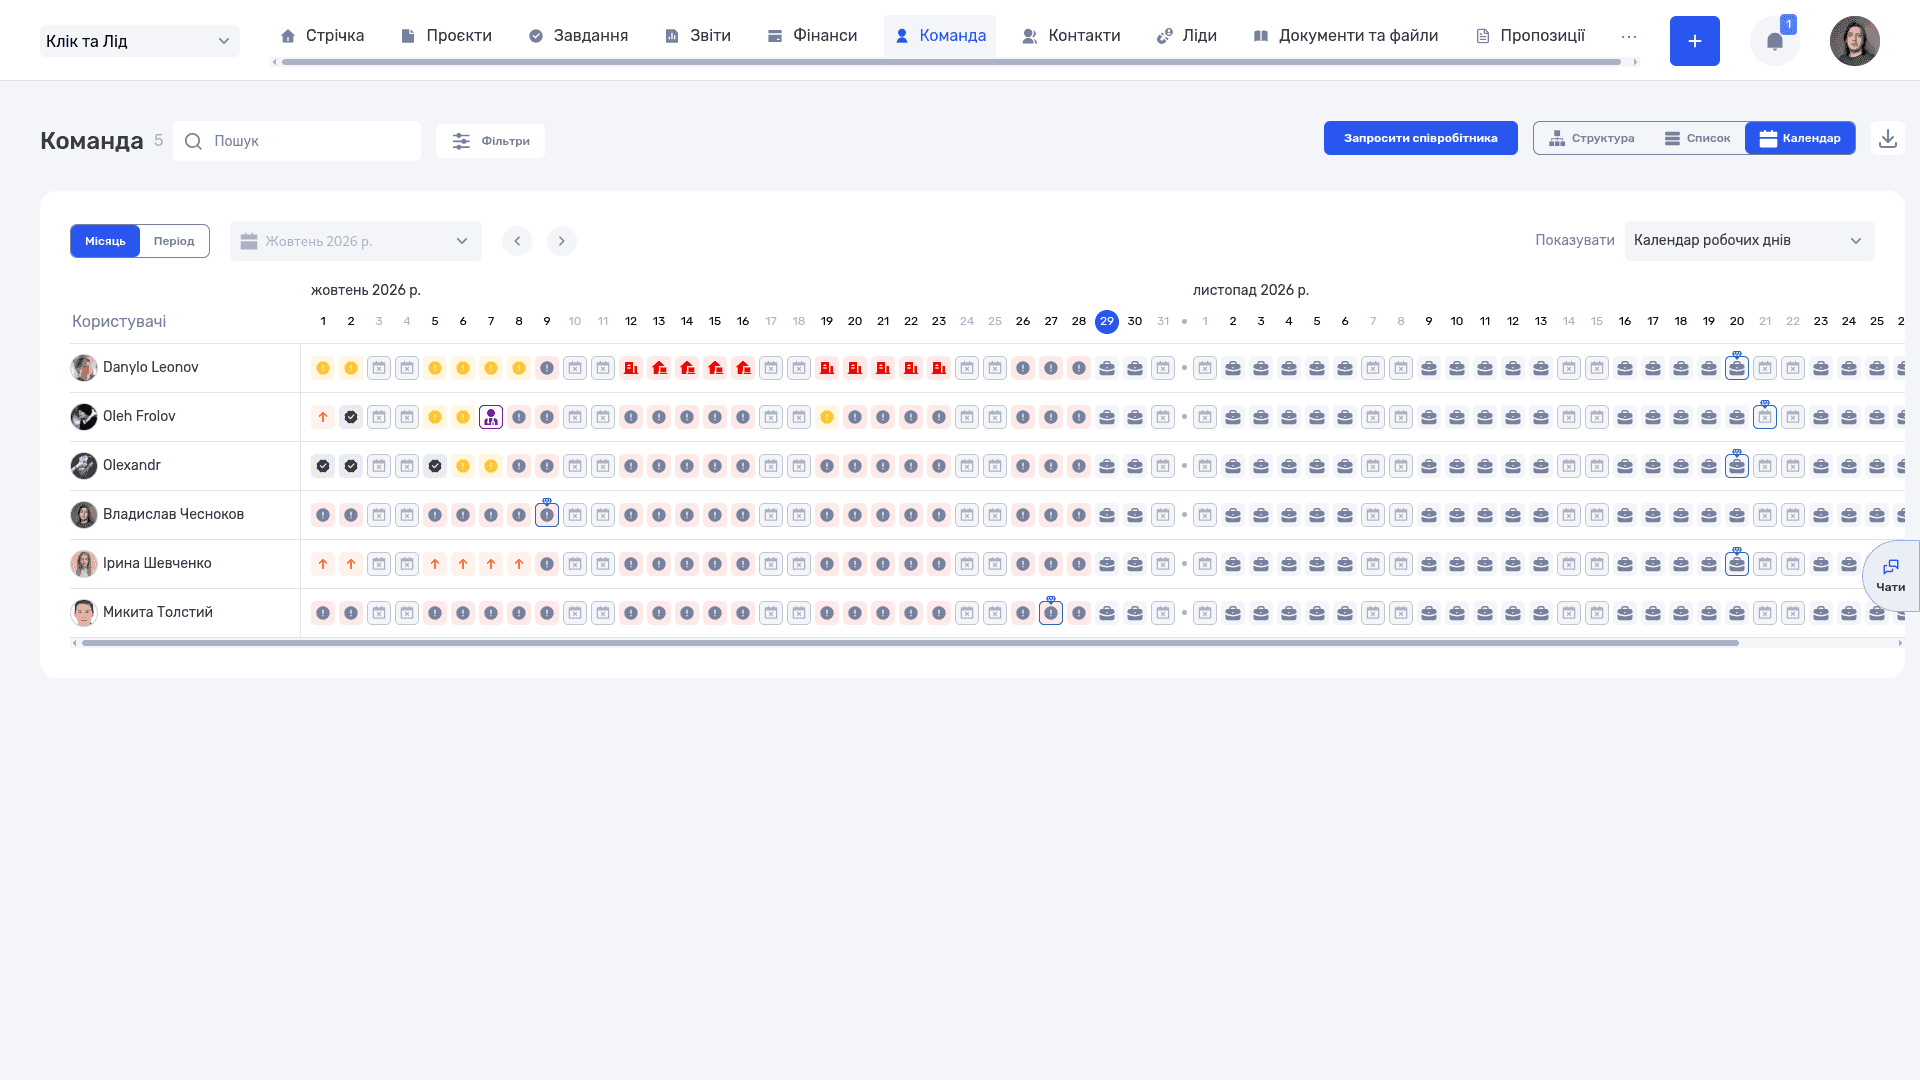
Task: Open the user profile avatar menu
Action: point(1855,41)
